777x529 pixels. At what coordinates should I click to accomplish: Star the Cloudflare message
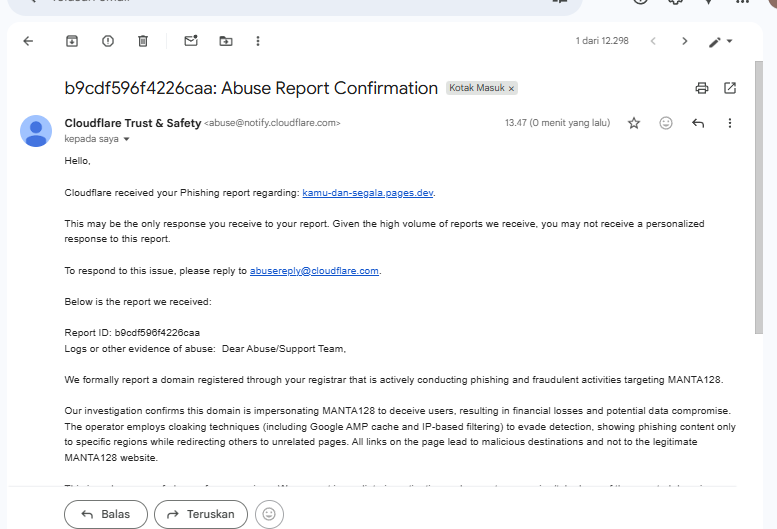click(x=634, y=123)
